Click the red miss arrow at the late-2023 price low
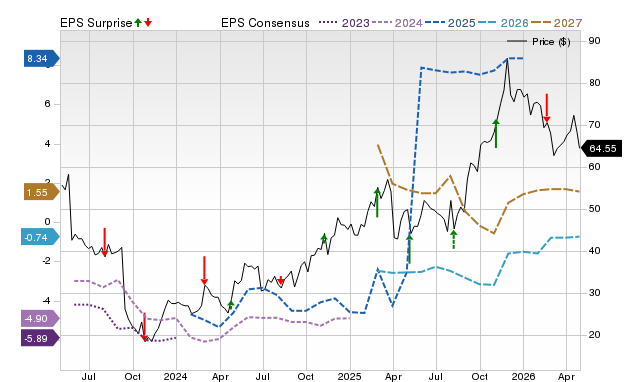 tap(144, 326)
